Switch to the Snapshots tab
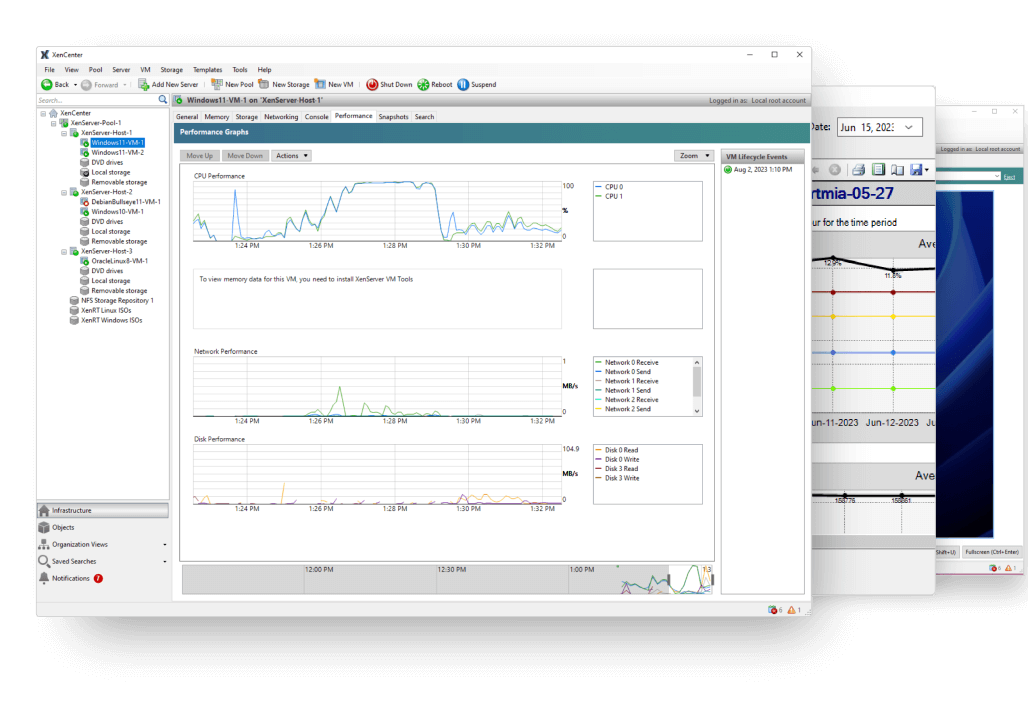Image resolution: width=1028 pixels, height=709 pixels. pos(393,117)
